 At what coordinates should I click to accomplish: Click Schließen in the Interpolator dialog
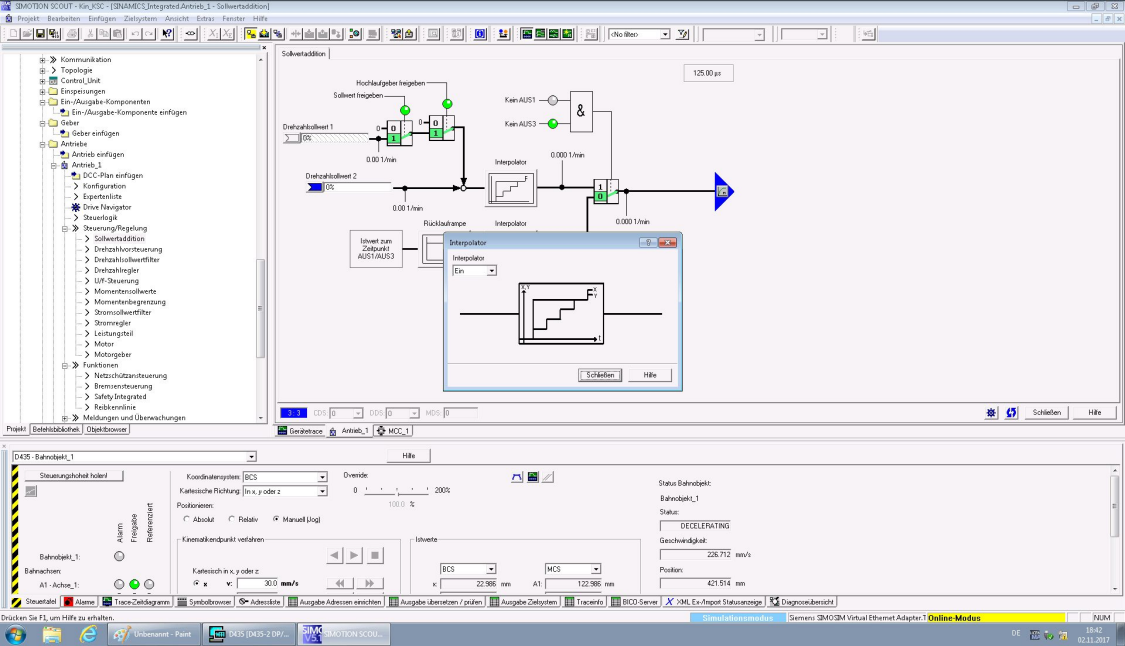(x=600, y=375)
